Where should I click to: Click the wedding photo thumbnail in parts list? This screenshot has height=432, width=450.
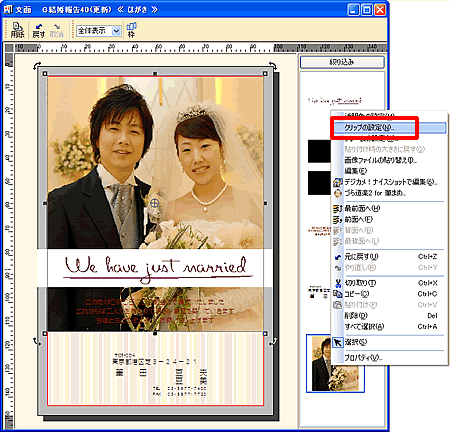point(321,363)
